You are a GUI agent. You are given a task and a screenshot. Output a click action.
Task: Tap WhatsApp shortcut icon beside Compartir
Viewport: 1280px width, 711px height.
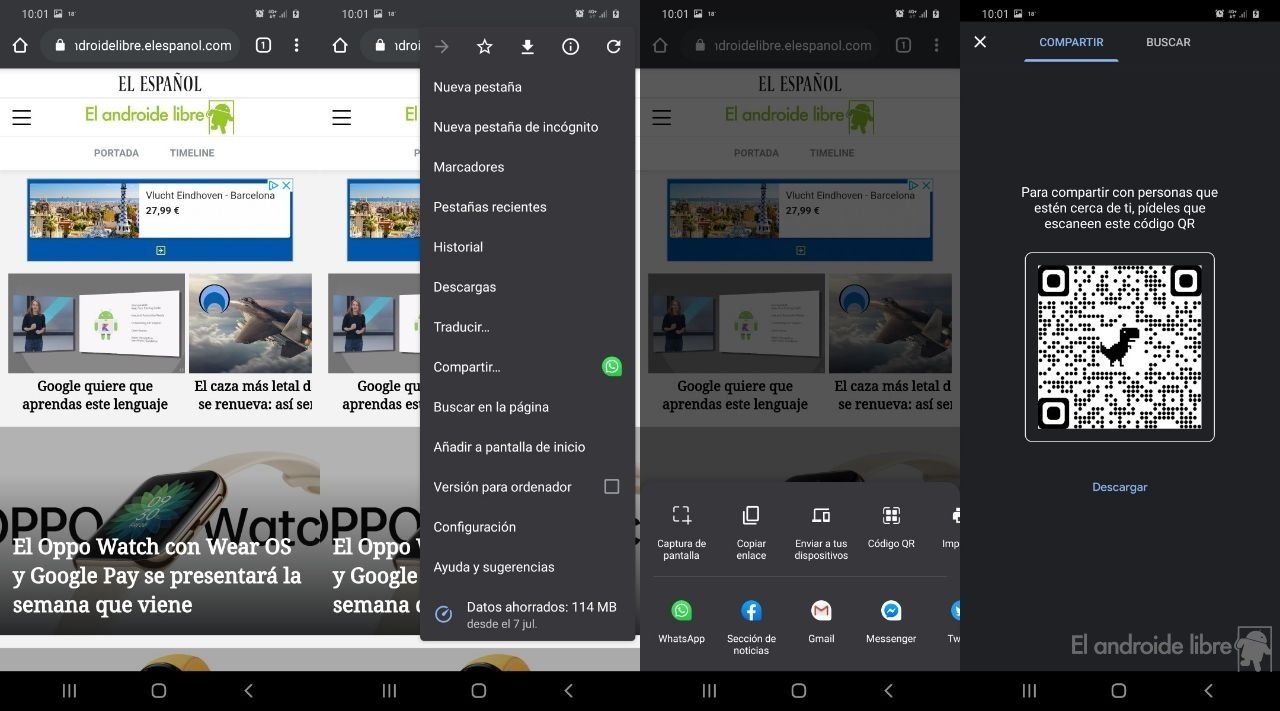[x=612, y=367]
